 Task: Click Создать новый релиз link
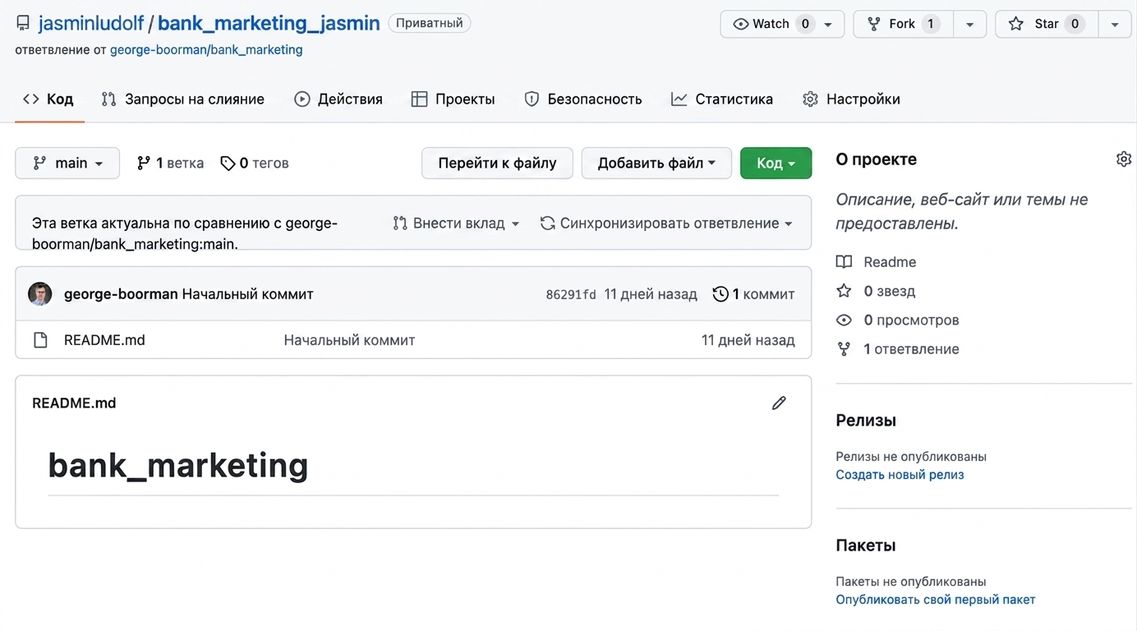pyautogui.click(x=900, y=475)
